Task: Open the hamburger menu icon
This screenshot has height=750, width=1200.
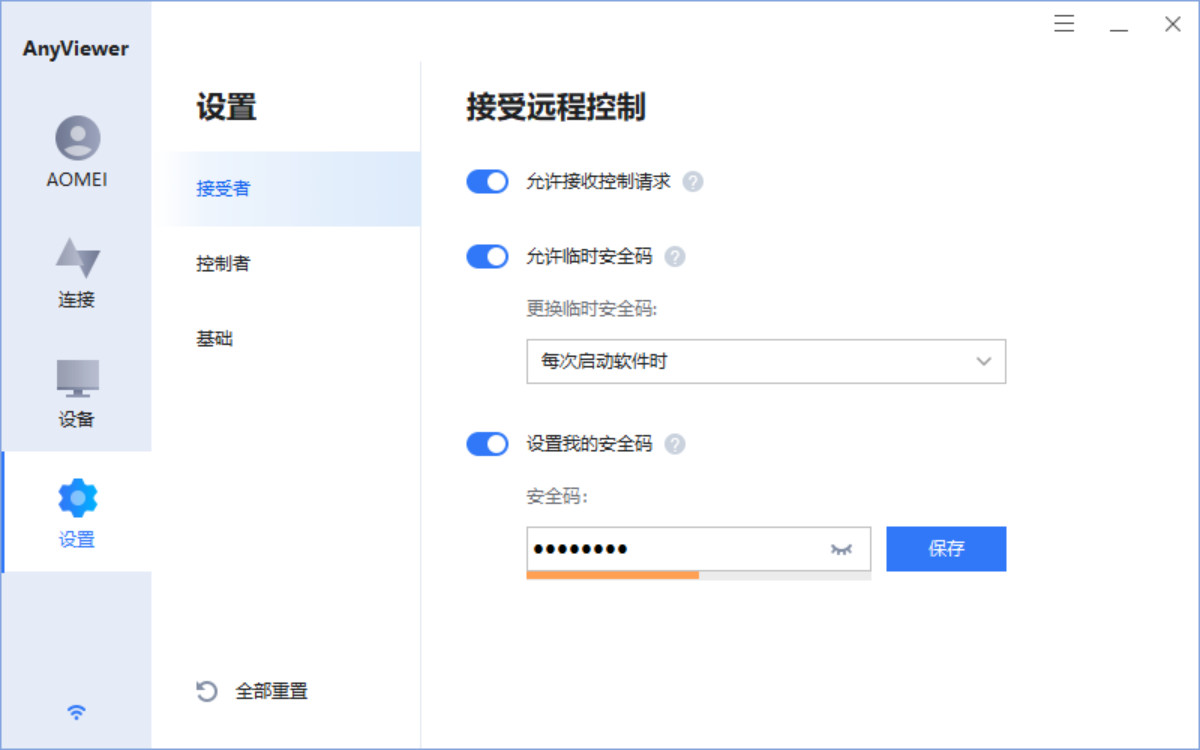Action: [x=1064, y=24]
